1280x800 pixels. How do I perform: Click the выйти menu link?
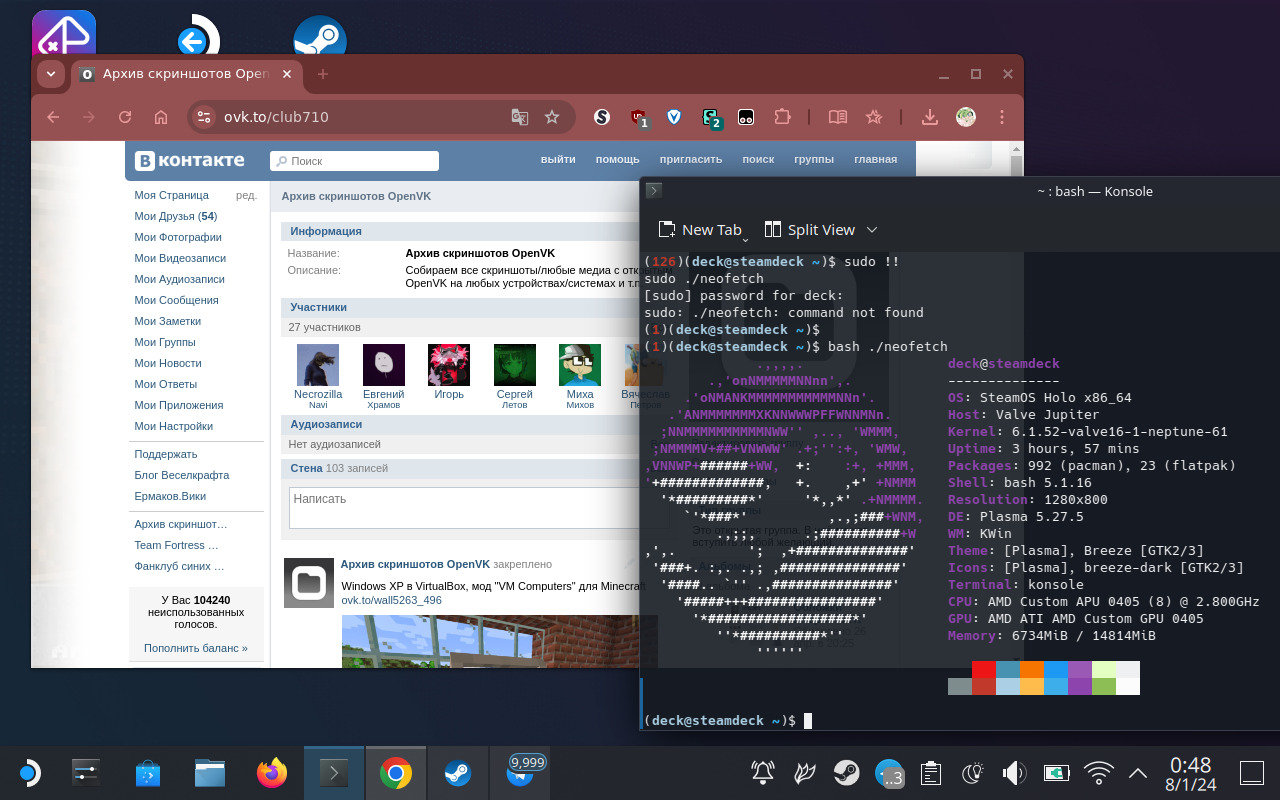[558, 160]
